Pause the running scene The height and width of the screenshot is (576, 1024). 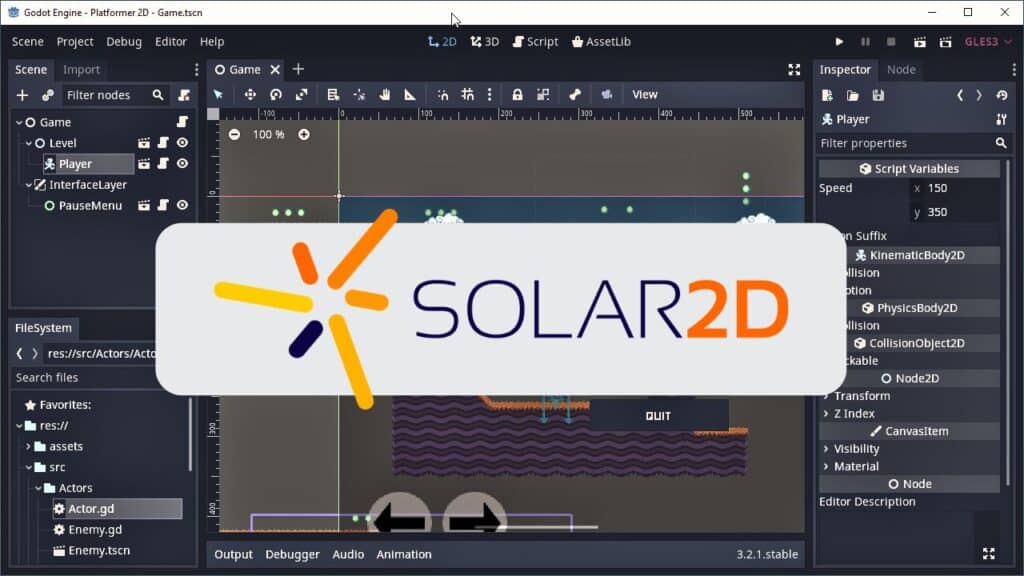pos(865,42)
